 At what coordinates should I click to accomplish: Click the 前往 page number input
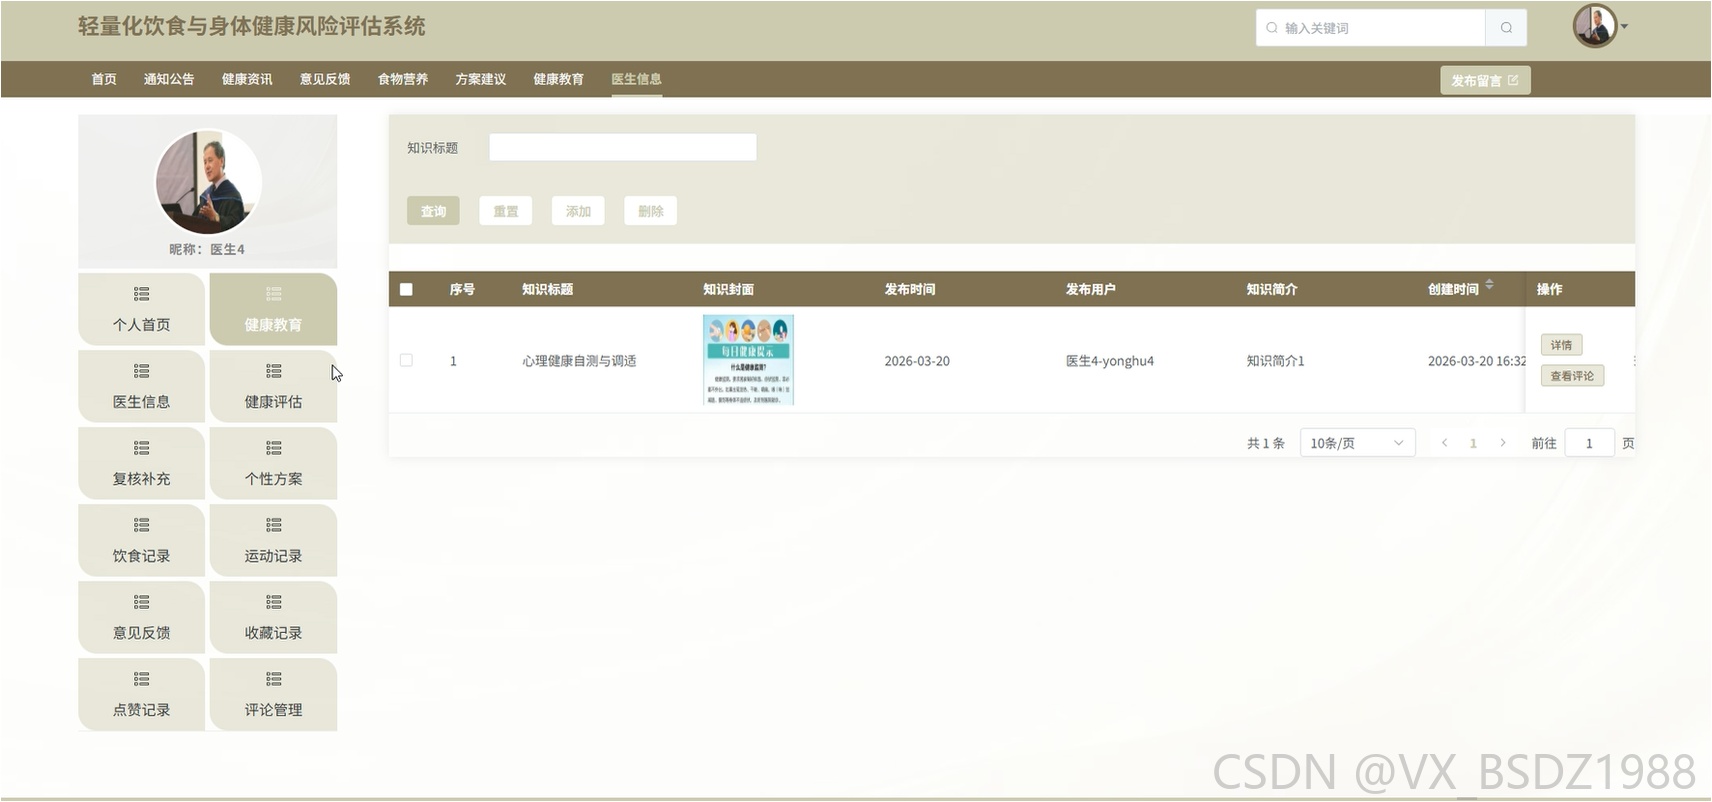click(1589, 443)
